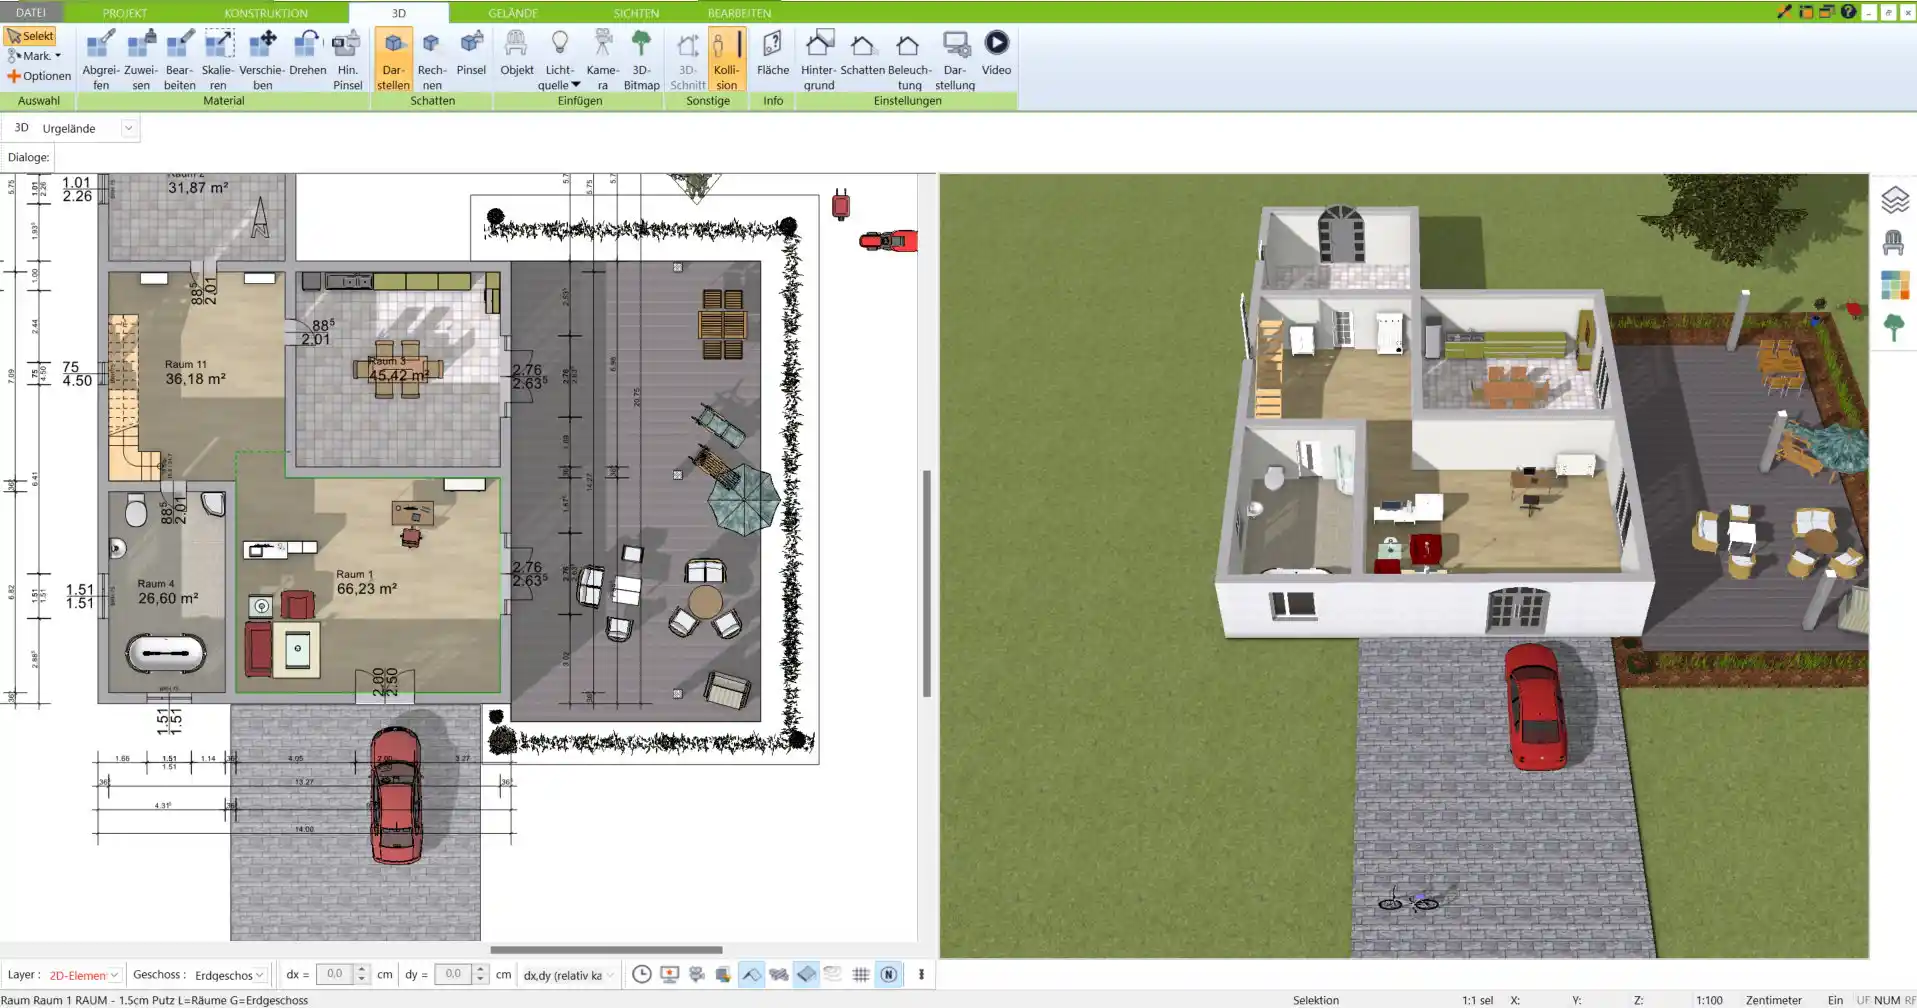Select the Verschieben tool

pyautogui.click(x=262, y=60)
